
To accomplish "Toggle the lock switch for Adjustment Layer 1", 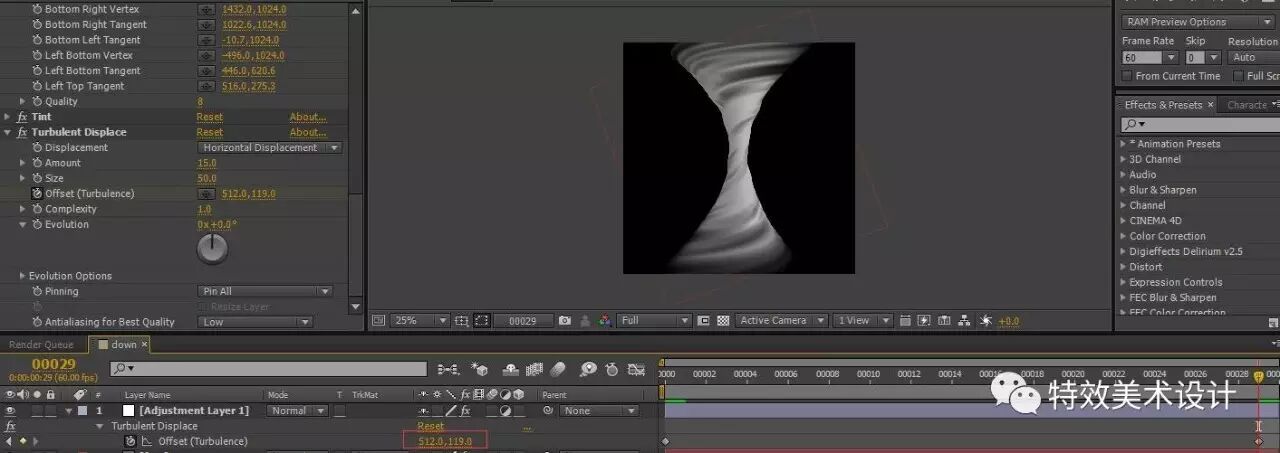I will click(x=50, y=410).
